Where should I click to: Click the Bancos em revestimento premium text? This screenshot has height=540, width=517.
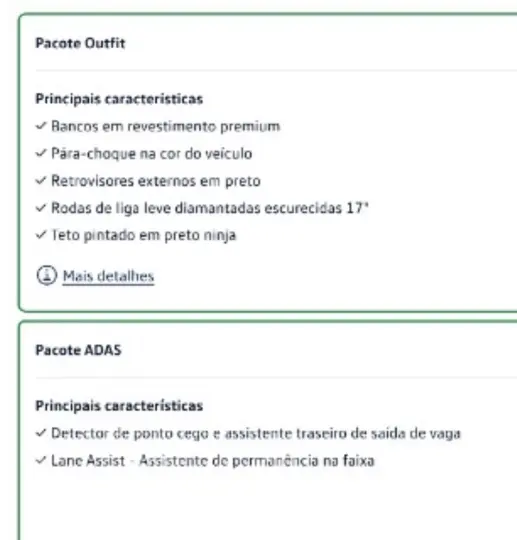click(x=166, y=127)
